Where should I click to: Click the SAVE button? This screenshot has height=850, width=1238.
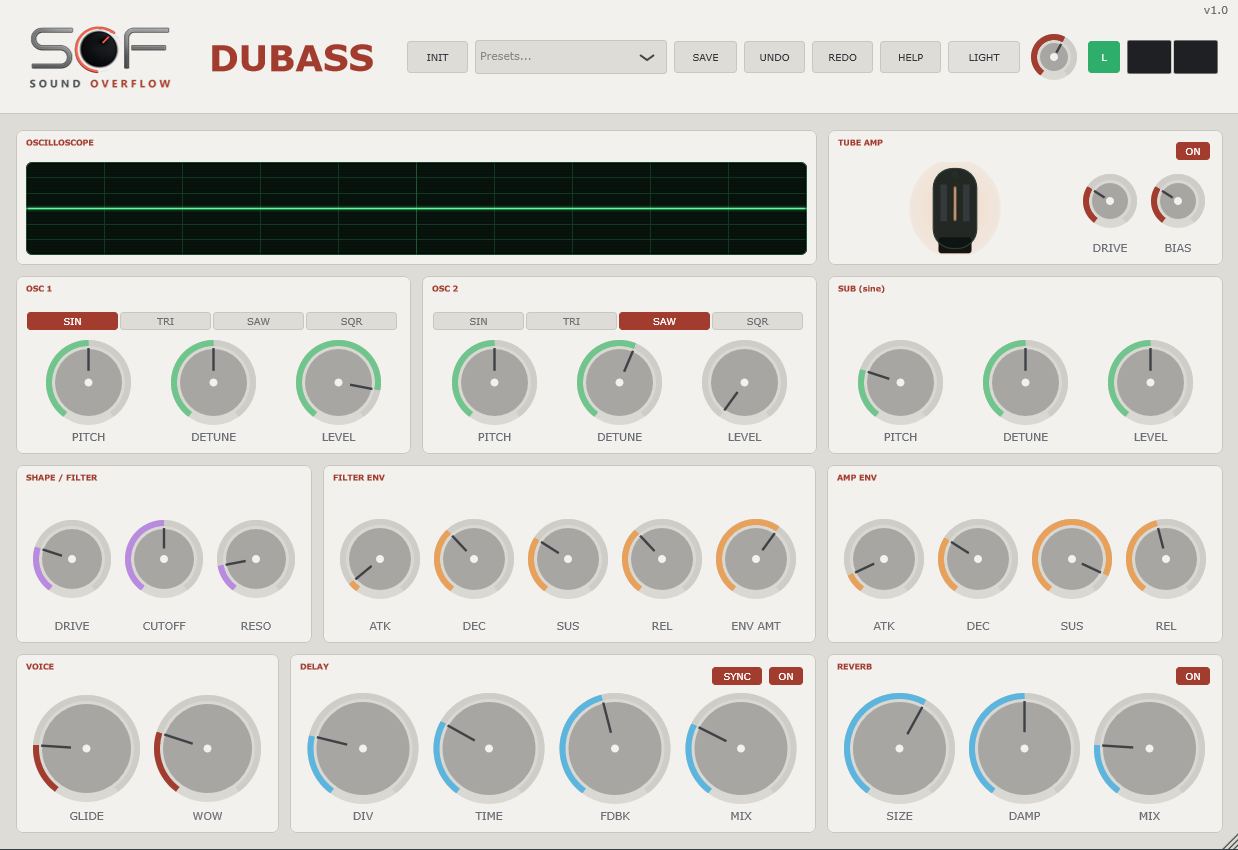pos(705,57)
